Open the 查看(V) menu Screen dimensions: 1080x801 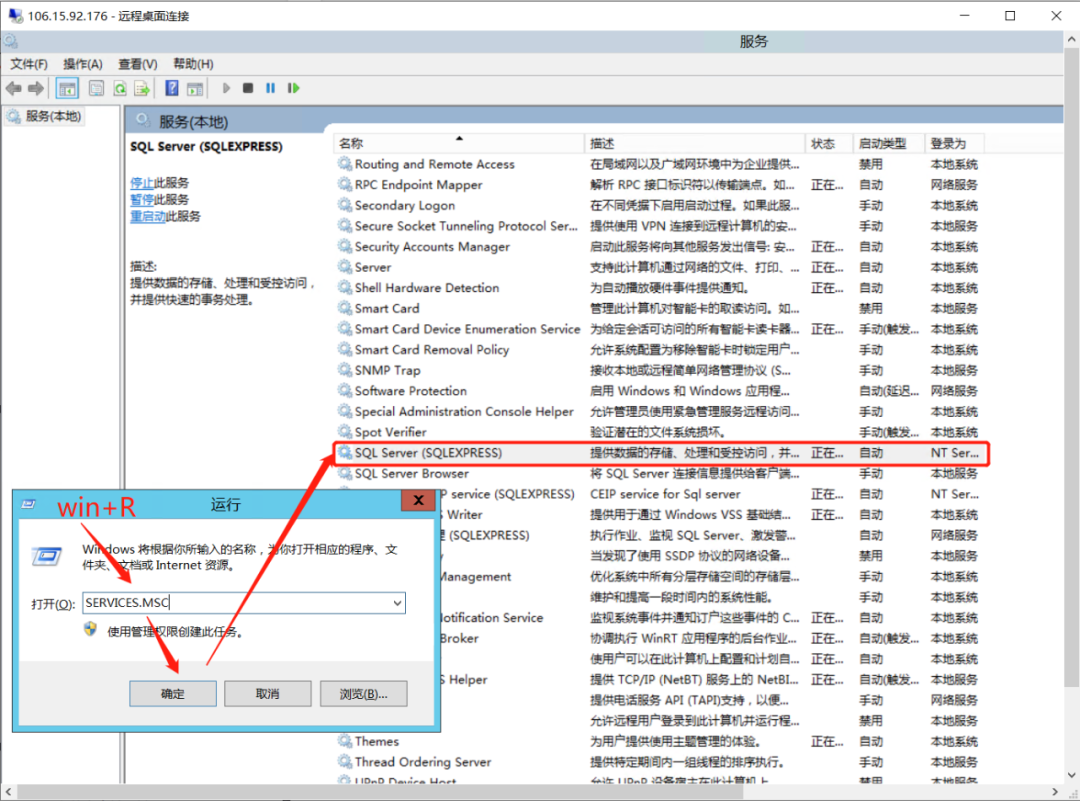click(138, 64)
